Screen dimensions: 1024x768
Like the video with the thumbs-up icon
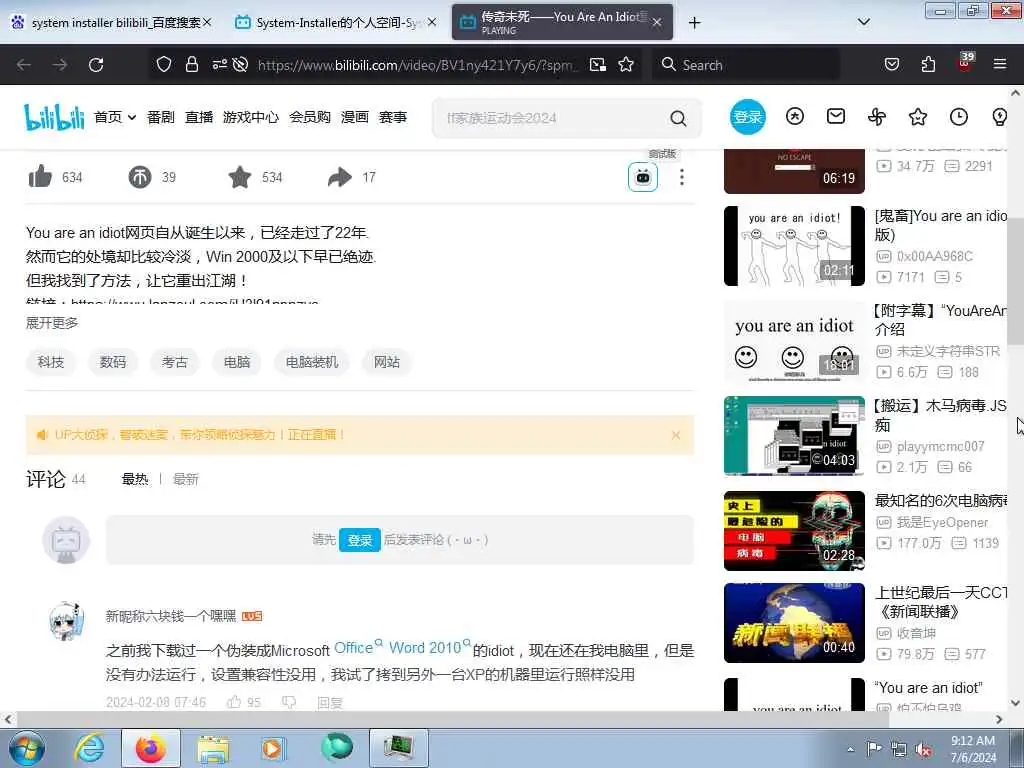click(x=40, y=177)
